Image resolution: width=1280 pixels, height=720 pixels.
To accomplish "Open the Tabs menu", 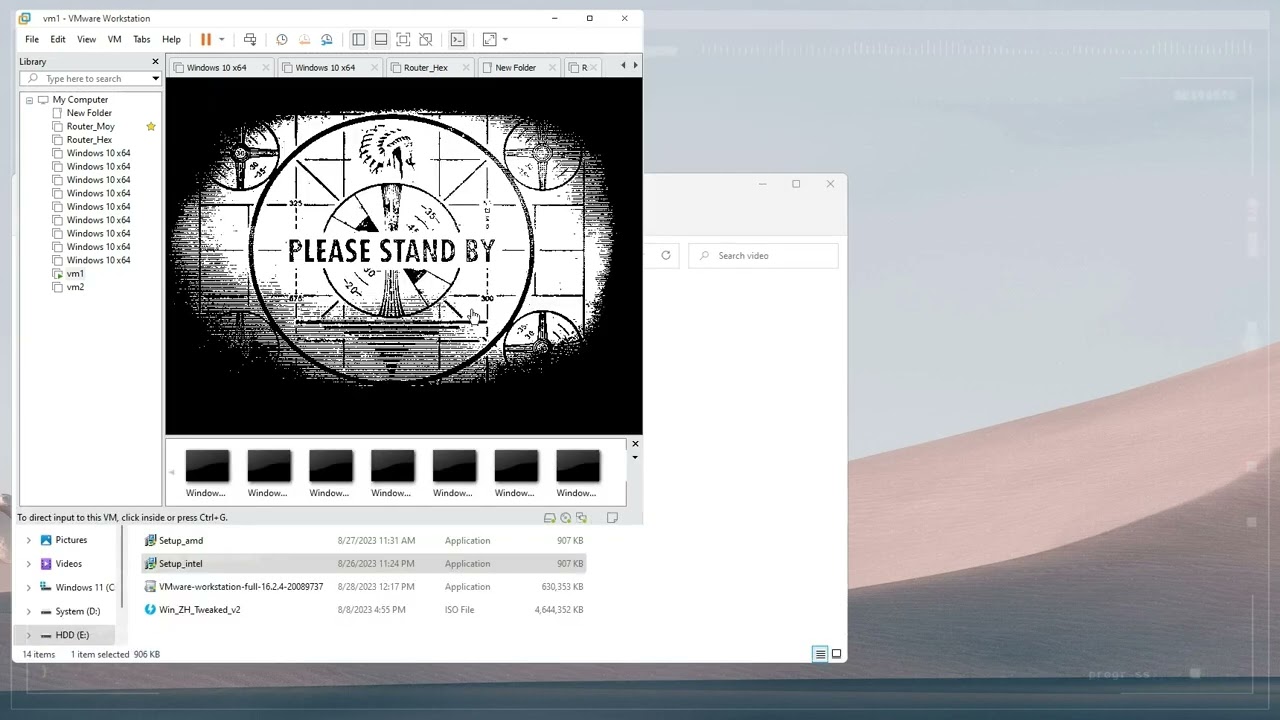I will tap(142, 39).
